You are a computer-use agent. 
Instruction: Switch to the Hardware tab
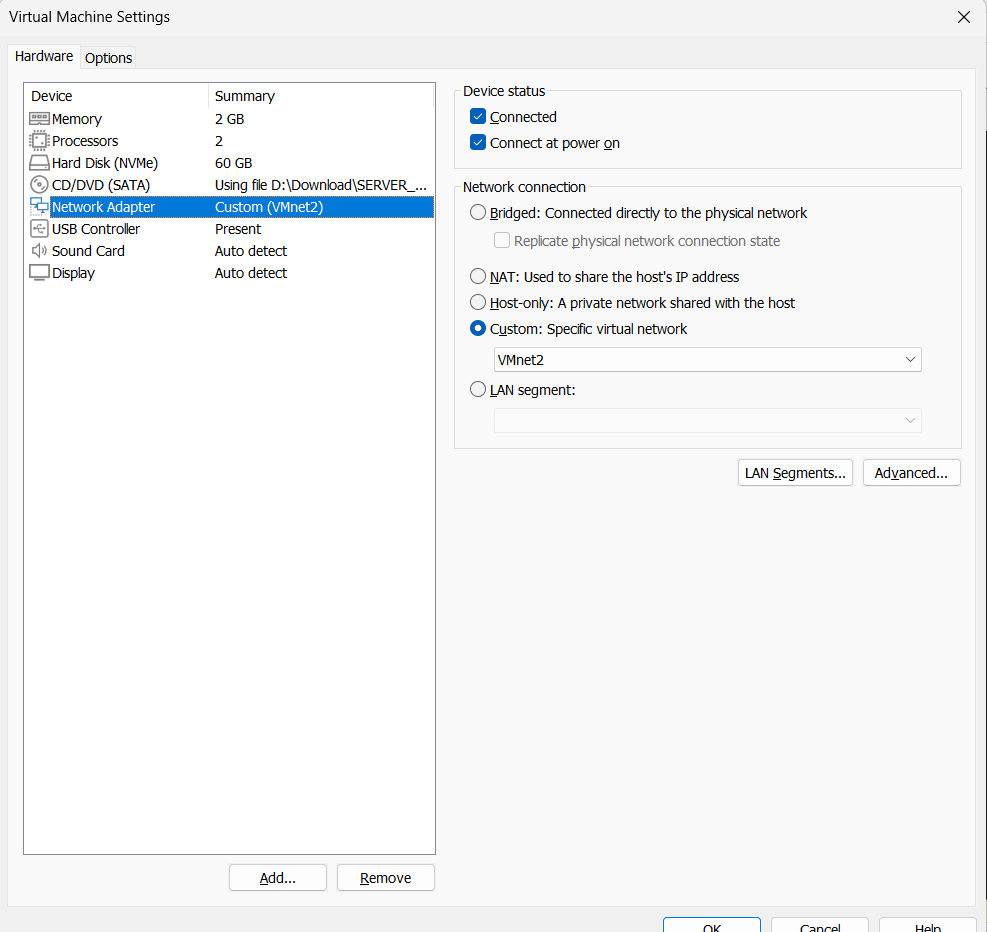tap(44, 57)
